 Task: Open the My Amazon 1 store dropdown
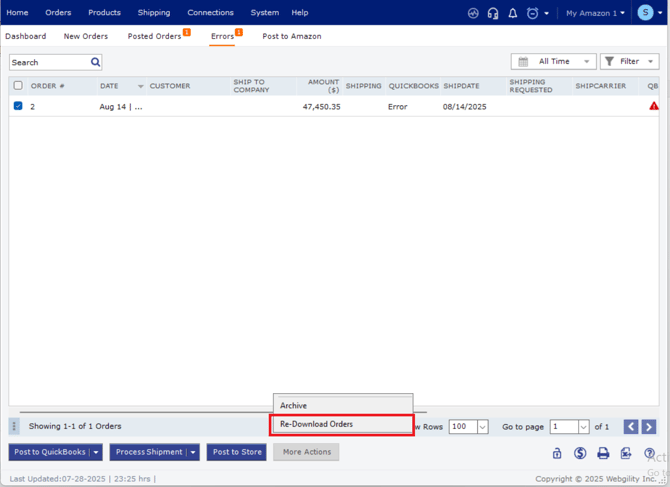(595, 13)
